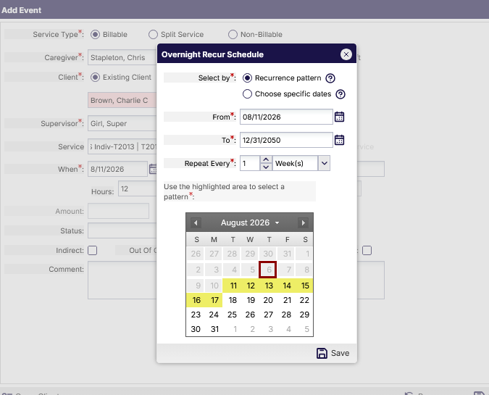489x395 pixels.
Task: Click the Amount field
Action: click(x=118, y=211)
